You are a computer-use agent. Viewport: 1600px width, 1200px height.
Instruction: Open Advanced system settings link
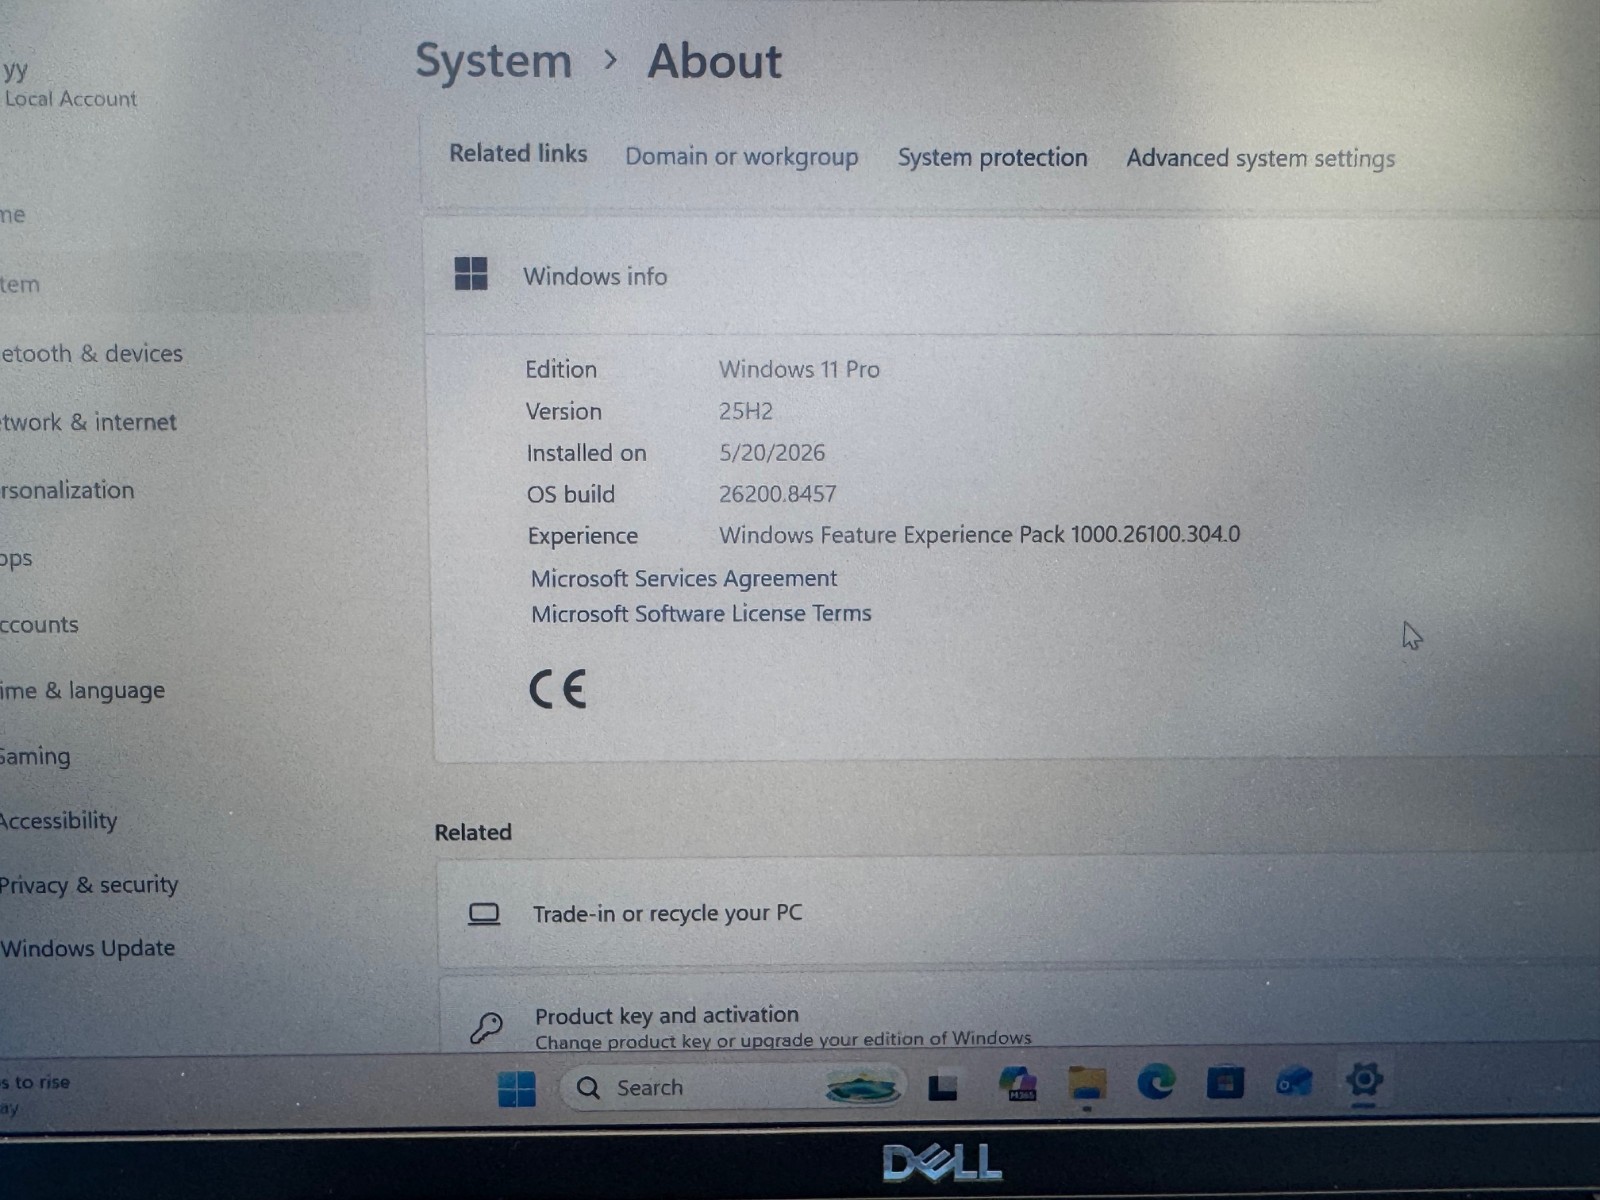pyautogui.click(x=1260, y=159)
